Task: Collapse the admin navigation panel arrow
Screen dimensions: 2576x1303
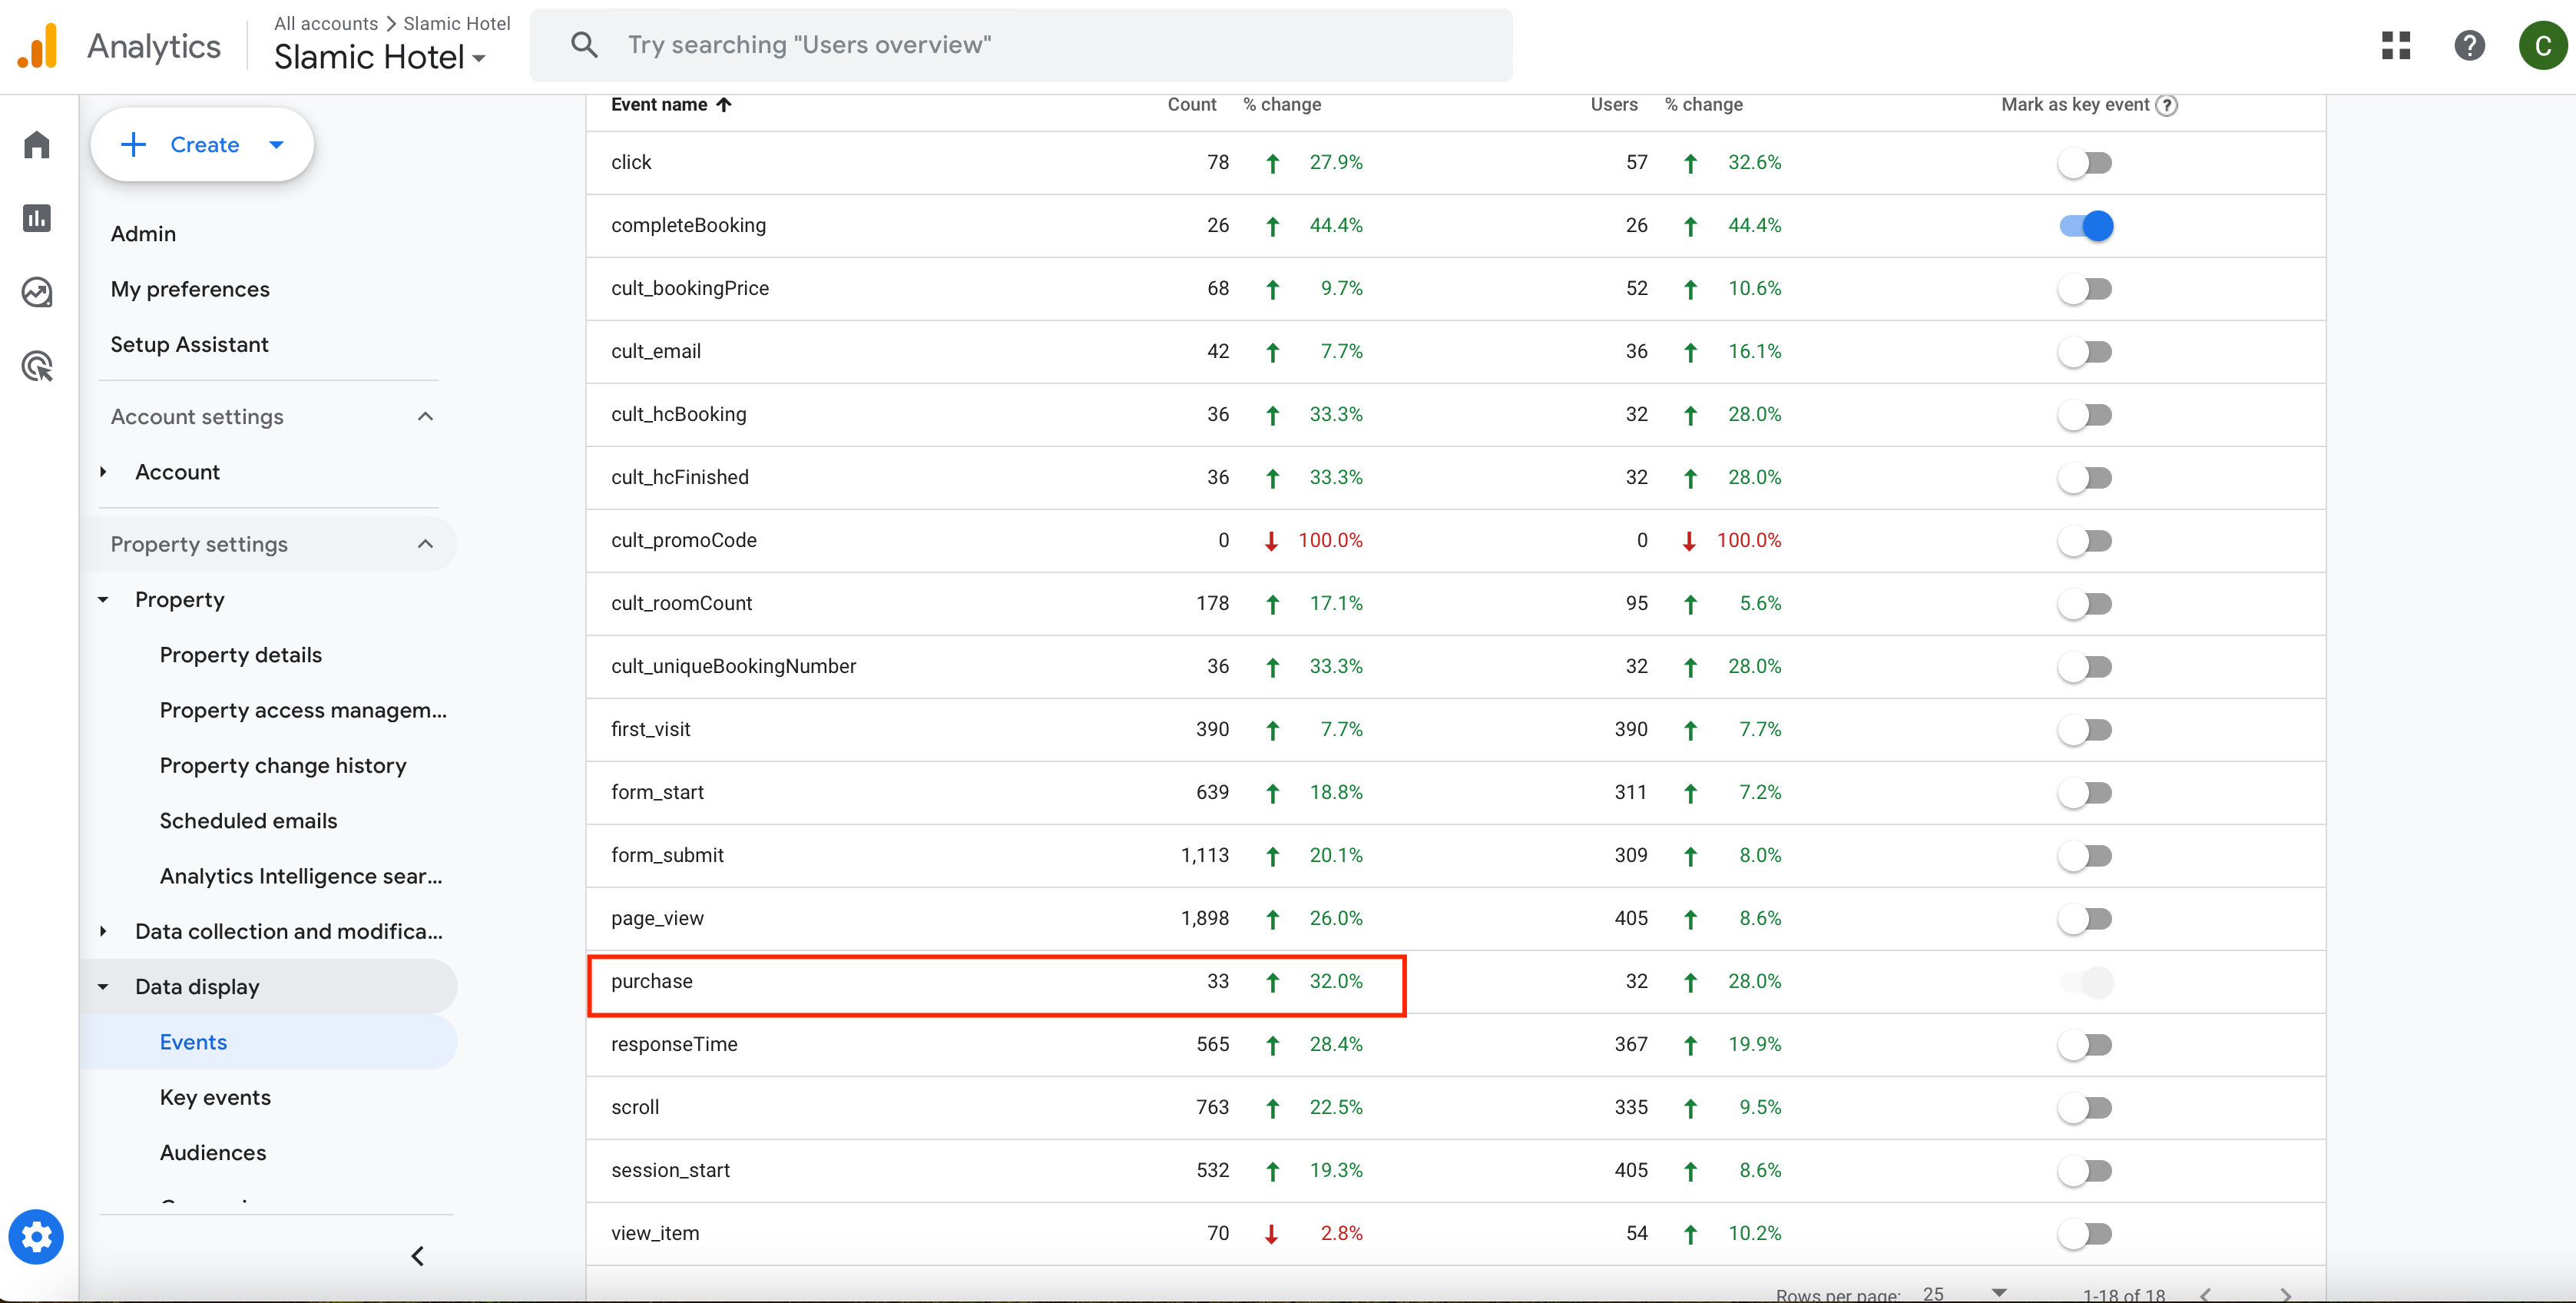Action: tap(418, 1256)
